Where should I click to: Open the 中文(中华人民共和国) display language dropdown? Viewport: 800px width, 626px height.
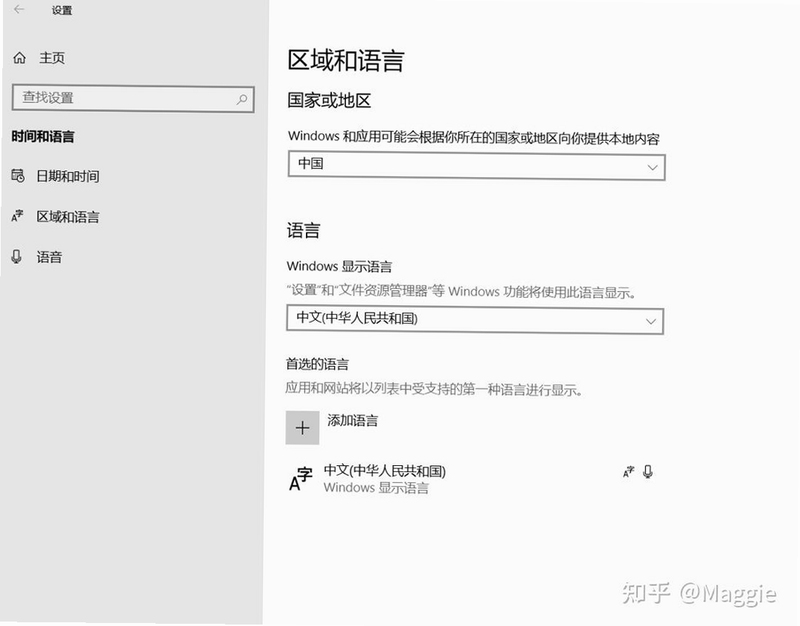475,319
